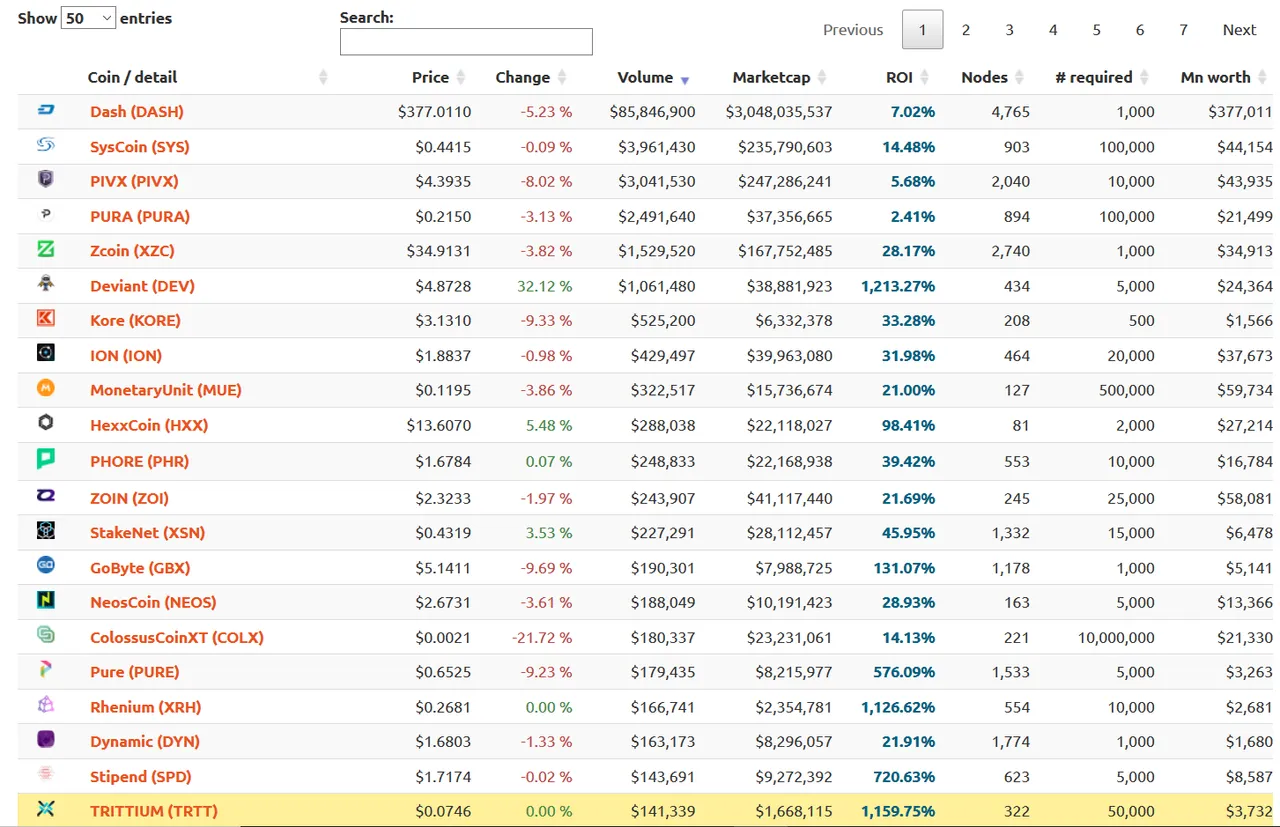The image size is (1280, 827).
Task: Click the ZOIN logo icon
Action: (45, 495)
